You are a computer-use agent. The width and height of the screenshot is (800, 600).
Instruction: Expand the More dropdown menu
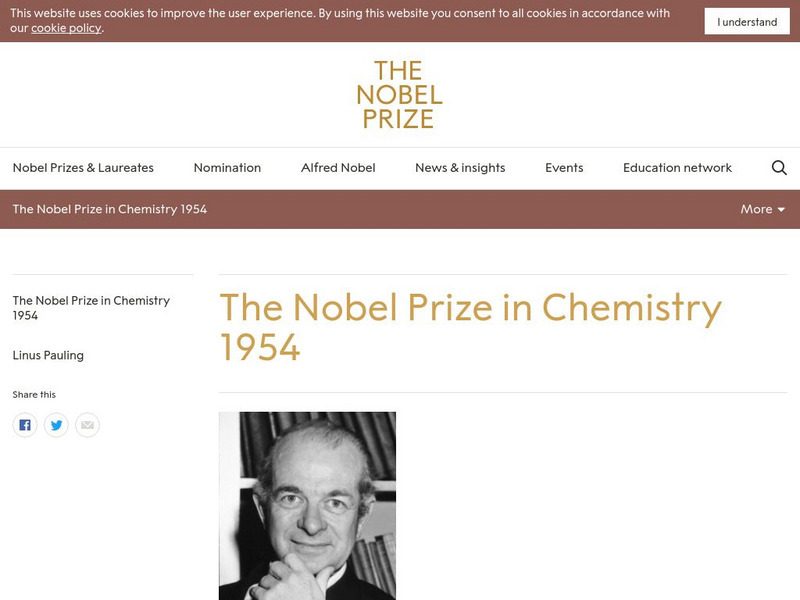[x=762, y=209]
